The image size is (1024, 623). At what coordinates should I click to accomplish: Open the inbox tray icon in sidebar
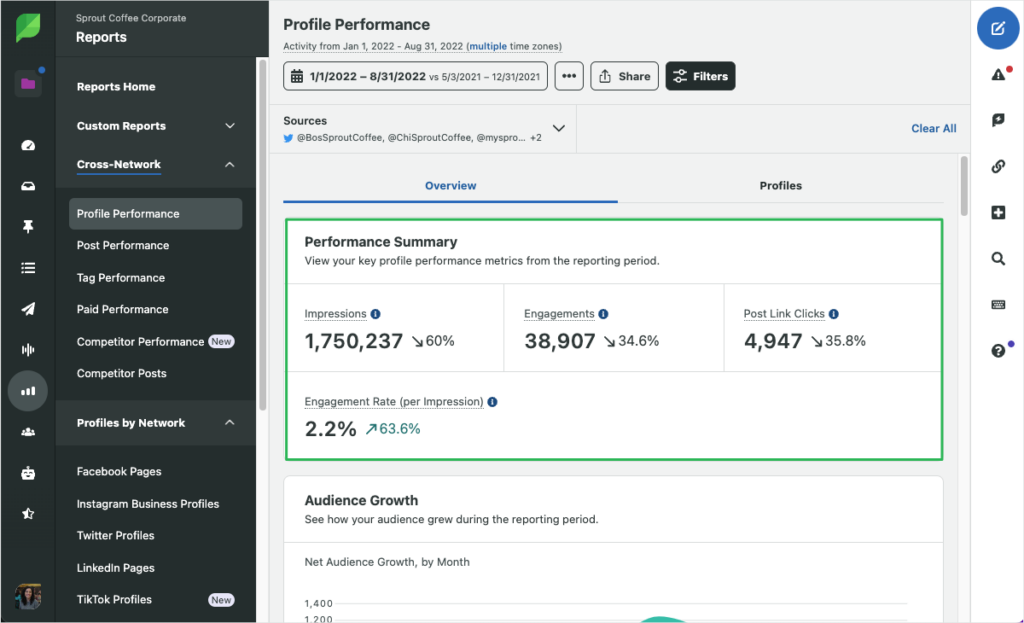click(x=28, y=186)
